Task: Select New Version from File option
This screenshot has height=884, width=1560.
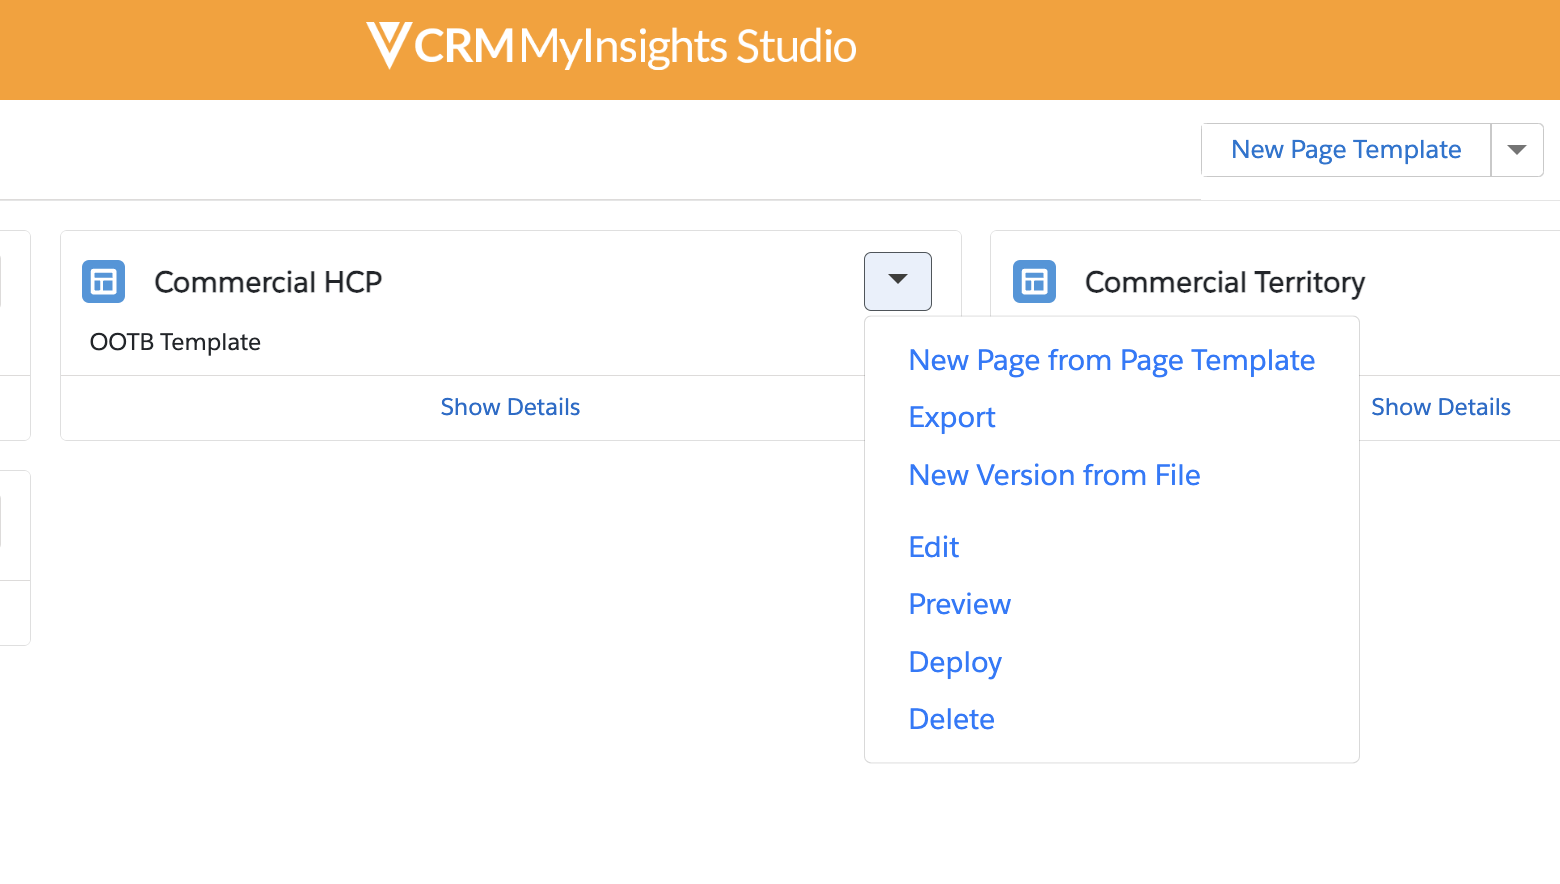Action: tap(1054, 475)
